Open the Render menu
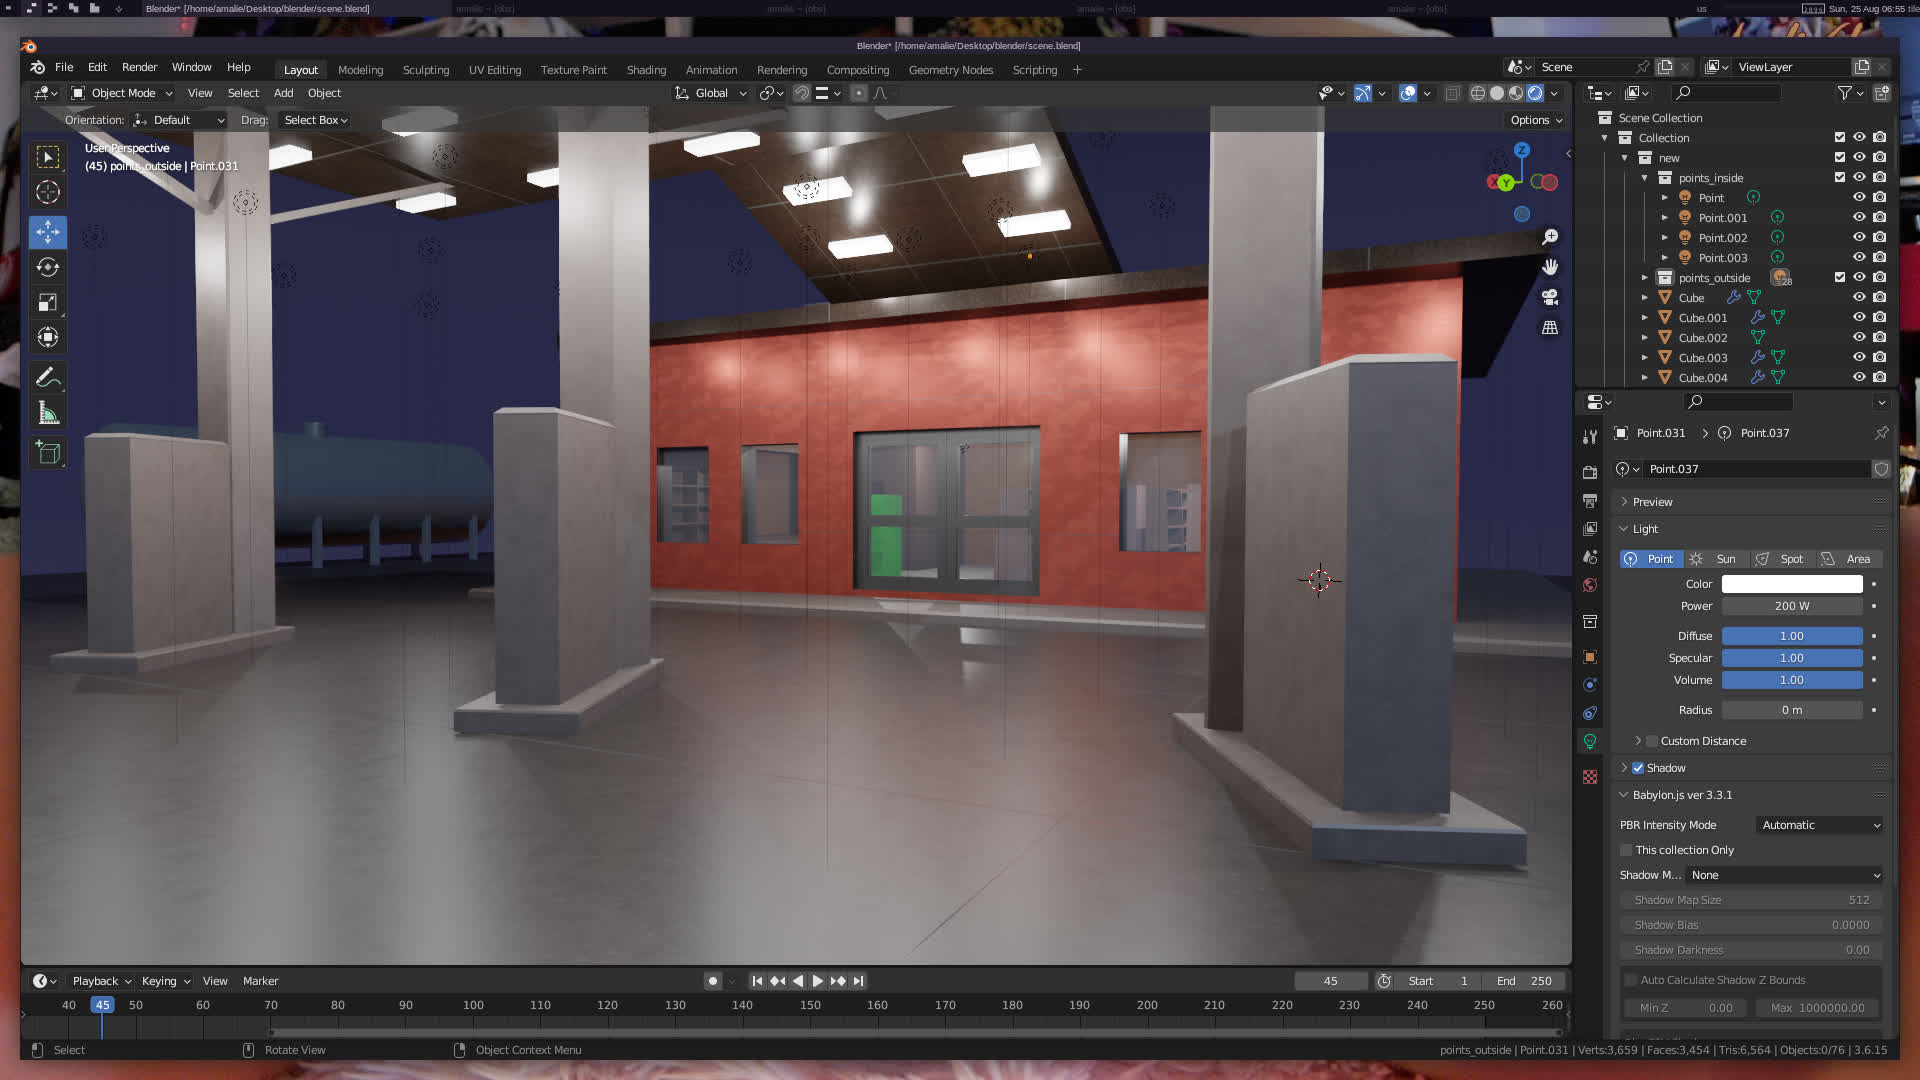 click(x=139, y=67)
